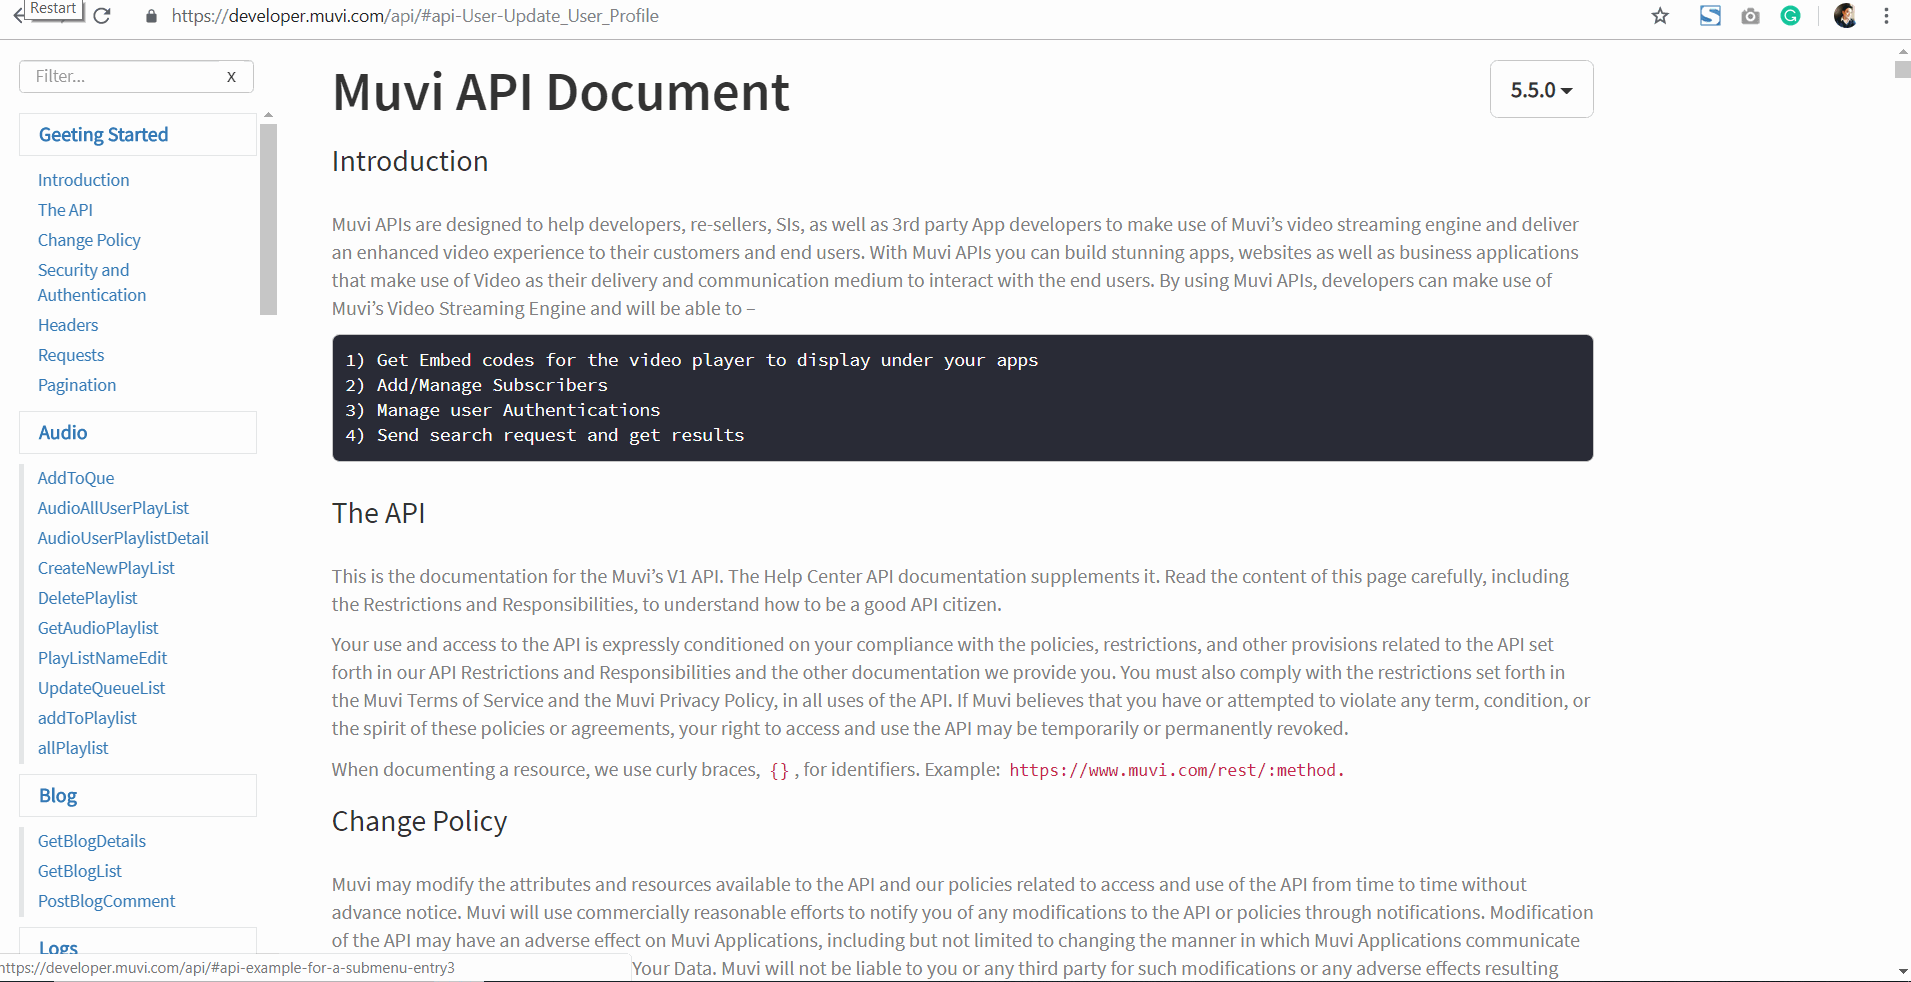
Task: Click the site lock security icon
Action: click(x=151, y=16)
